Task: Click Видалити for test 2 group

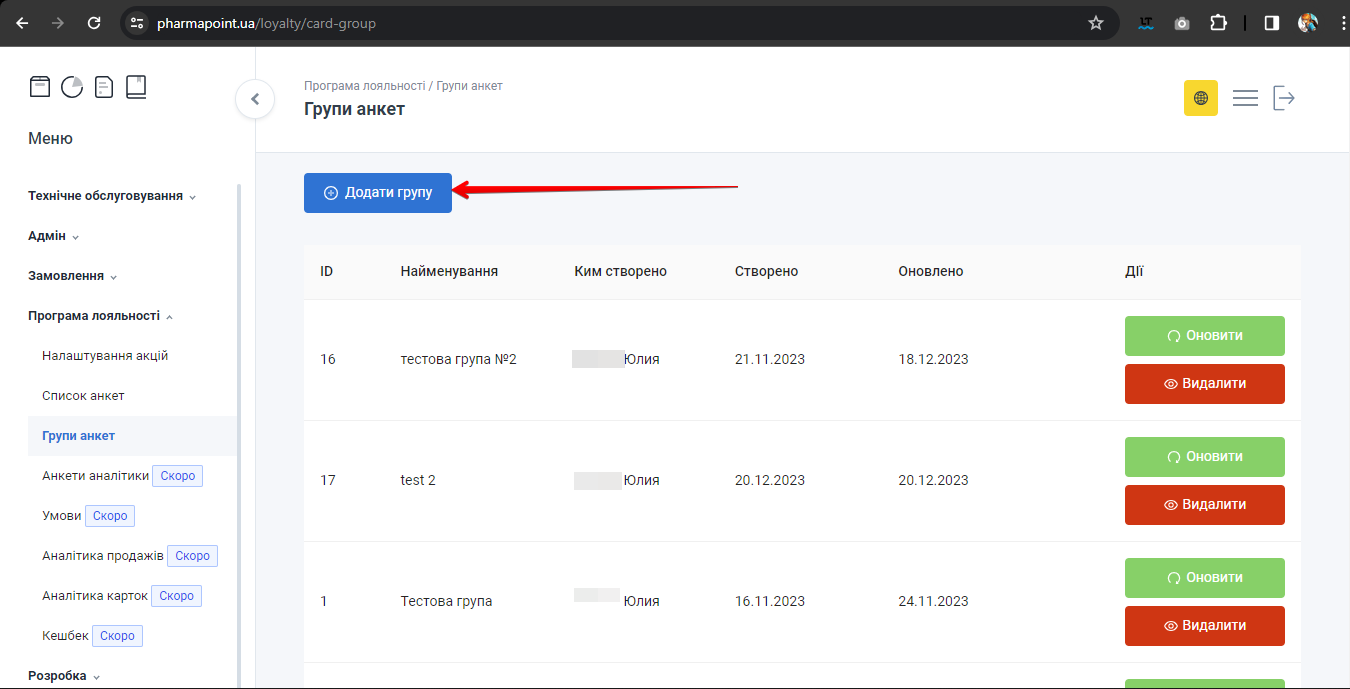Action: click(1204, 505)
